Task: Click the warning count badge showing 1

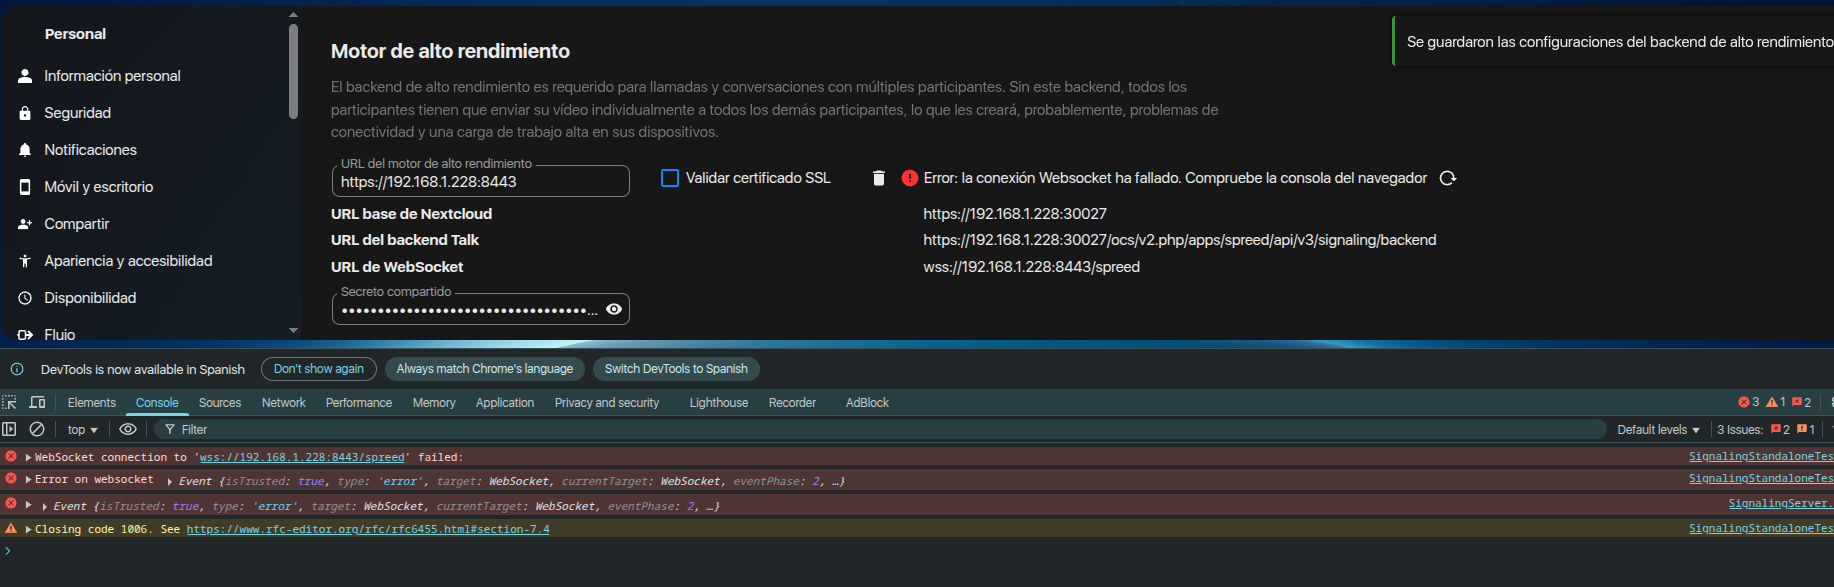Action: (x=1776, y=402)
